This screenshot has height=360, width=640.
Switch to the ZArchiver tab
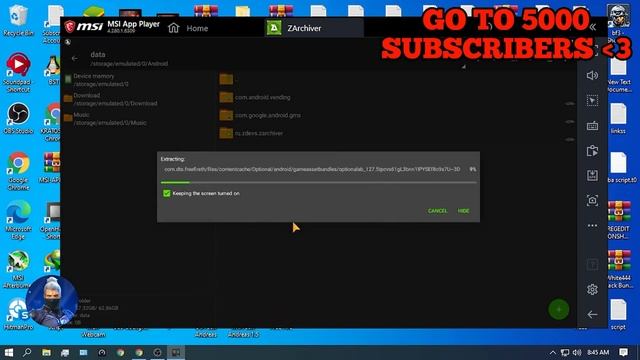click(x=313, y=28)
